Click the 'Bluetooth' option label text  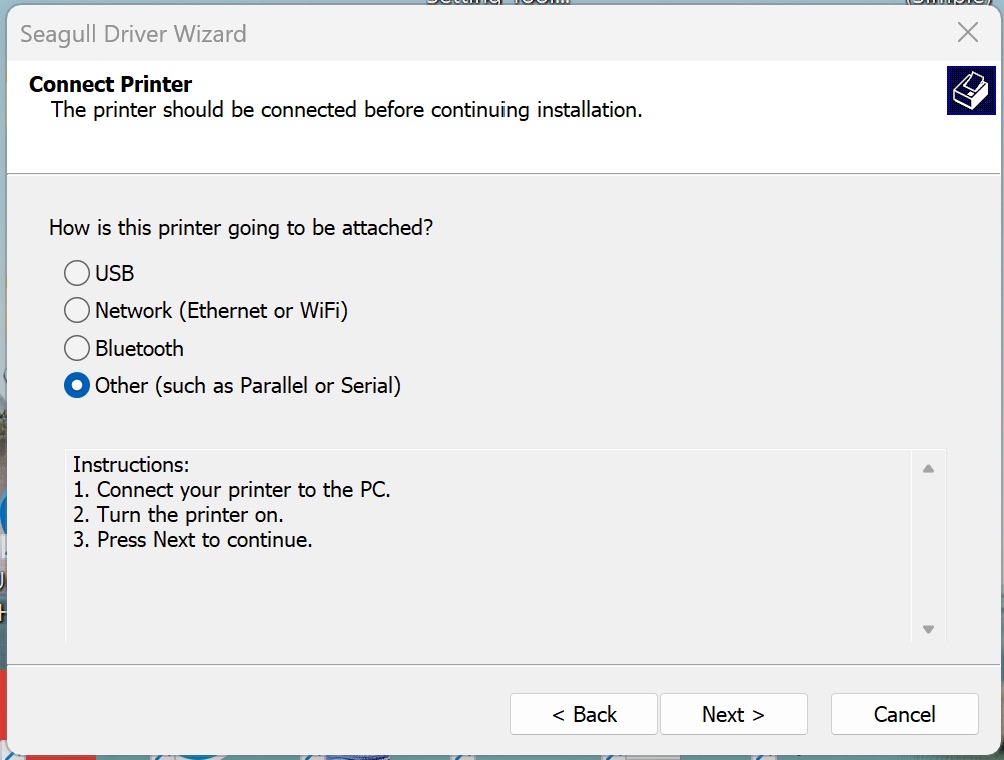(x=140, y=348)
